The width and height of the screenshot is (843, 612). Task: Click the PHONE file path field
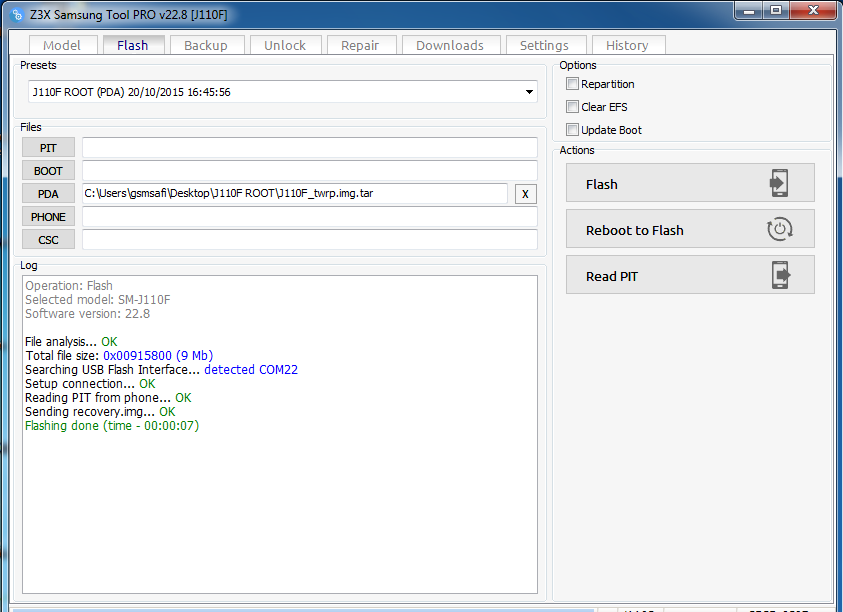click(310, 217)
